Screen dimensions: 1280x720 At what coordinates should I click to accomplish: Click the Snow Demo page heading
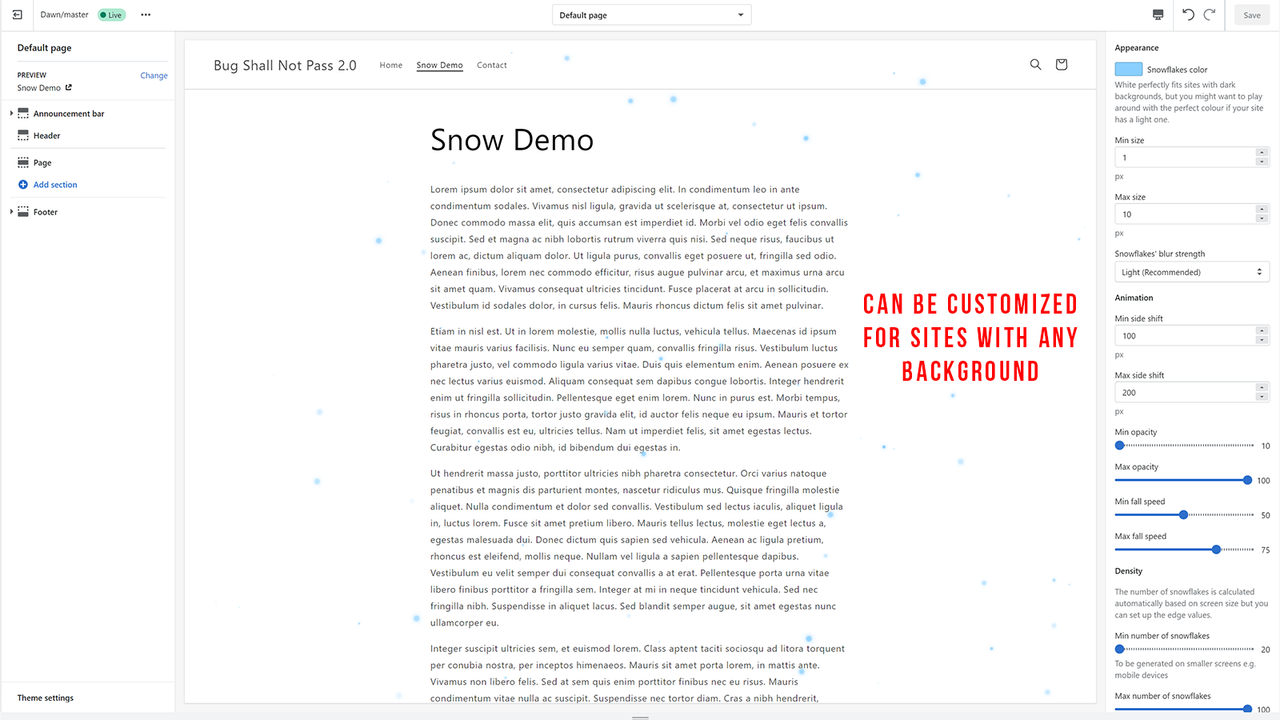click(512, 140)
